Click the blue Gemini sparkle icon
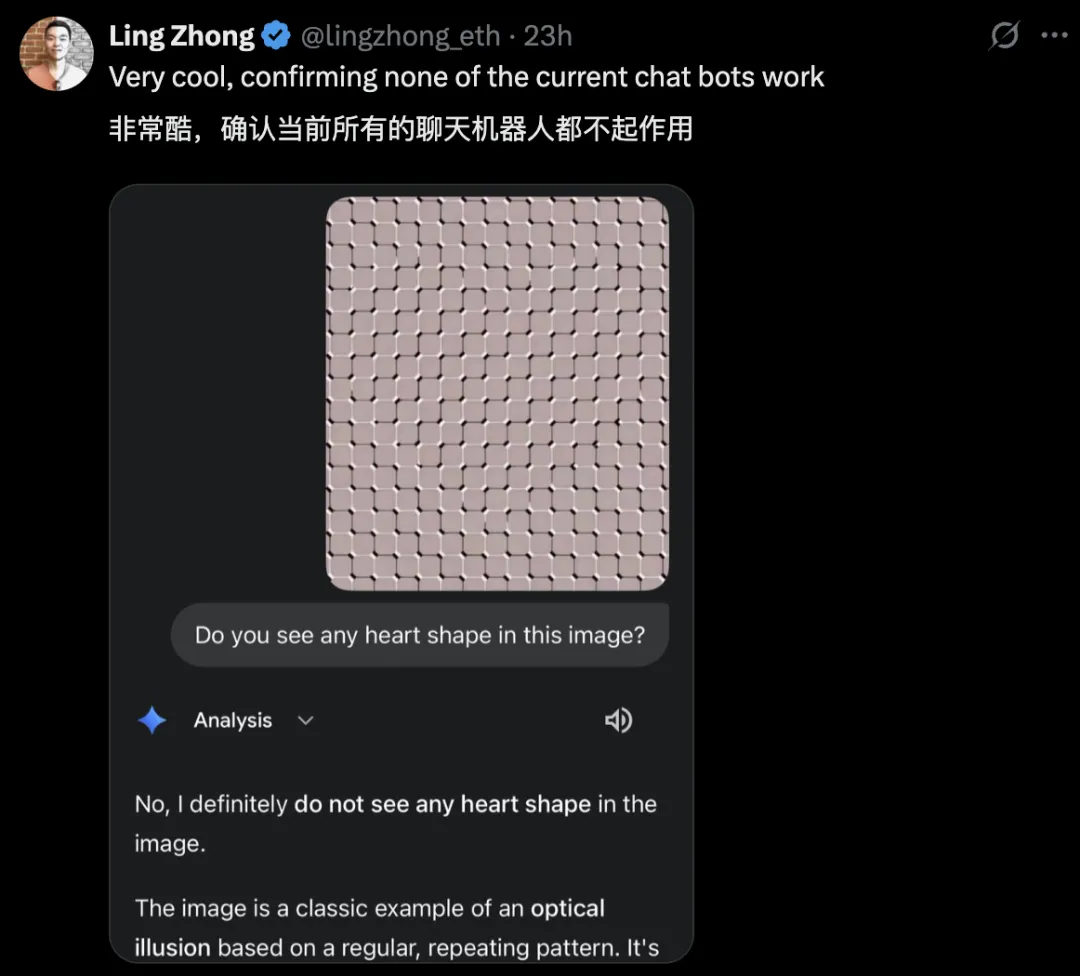Image resolution: width=1080 pixels, height=976 pixels. click(x=152, y=720)
